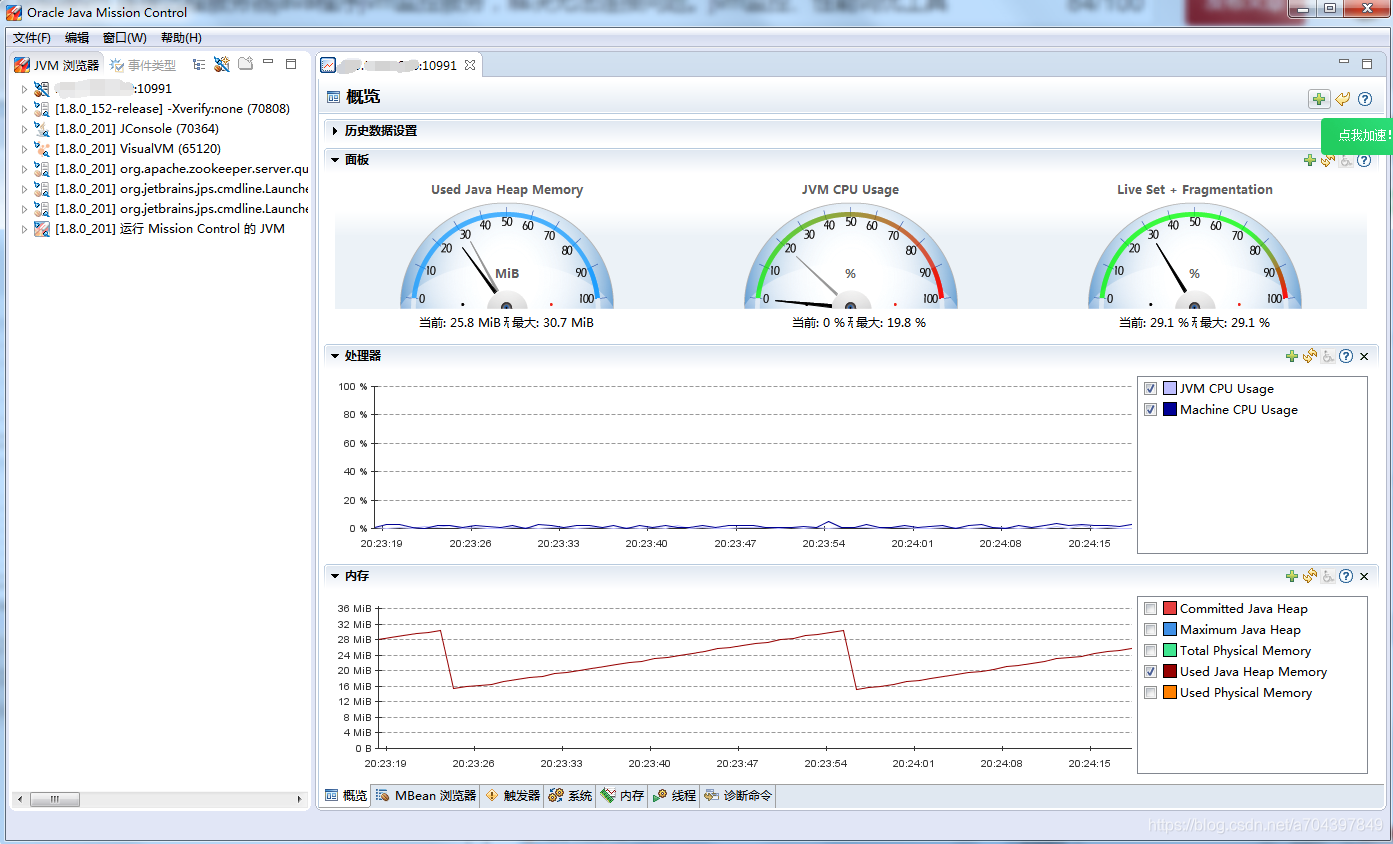1393x844 pixels.
Task: Switch to the 诊断命令 tab
Action: tap(738, 796)
